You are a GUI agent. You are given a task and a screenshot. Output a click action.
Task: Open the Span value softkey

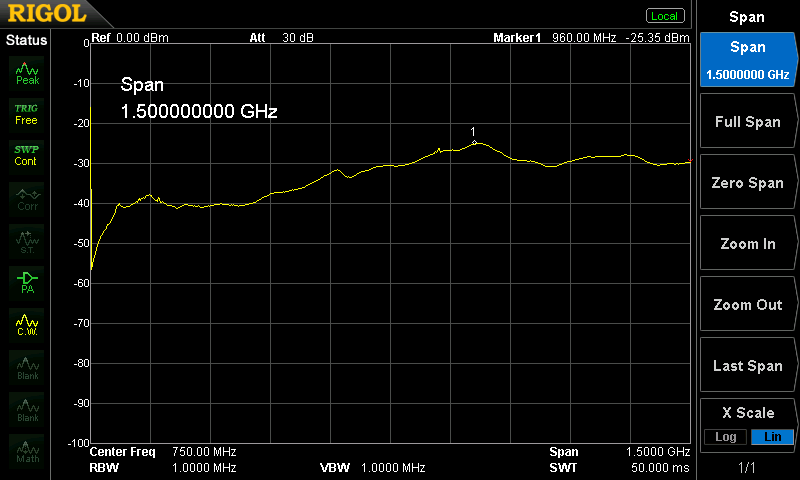tap(747, 60)
